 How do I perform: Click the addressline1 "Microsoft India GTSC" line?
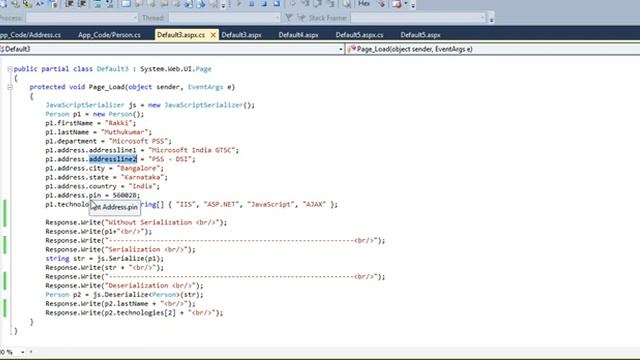click(142, 150)
